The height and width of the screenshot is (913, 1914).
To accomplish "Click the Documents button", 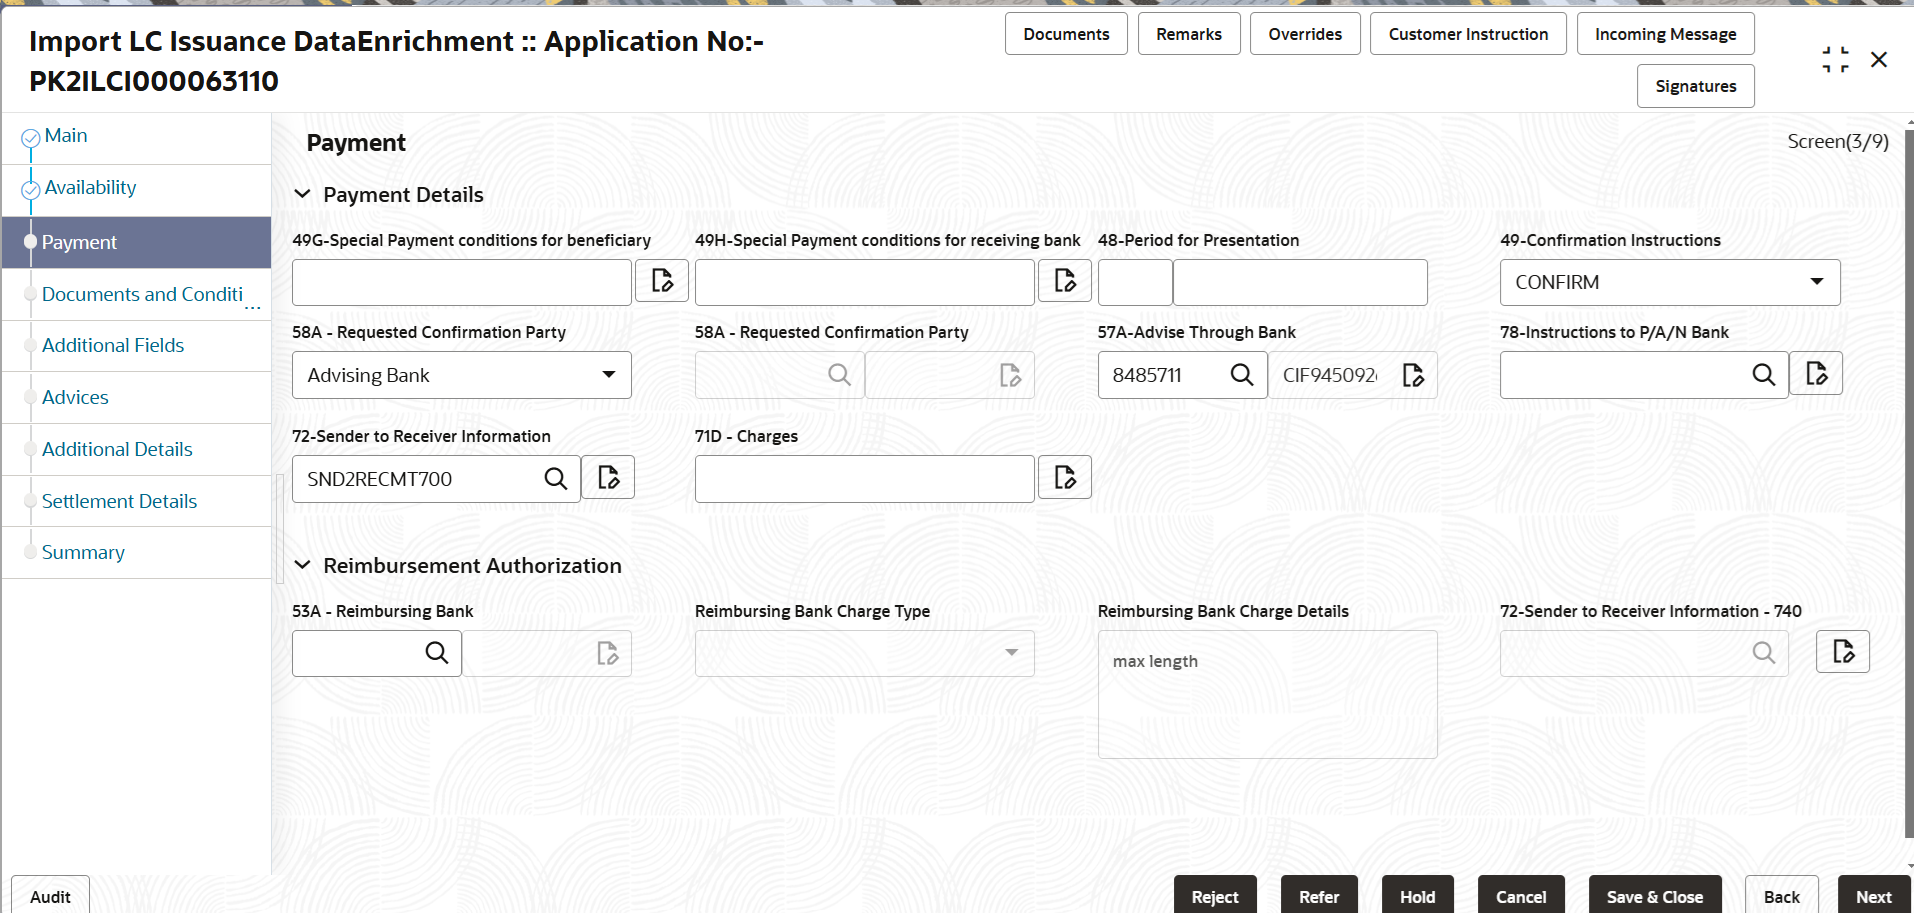I will pos(1066,34).
